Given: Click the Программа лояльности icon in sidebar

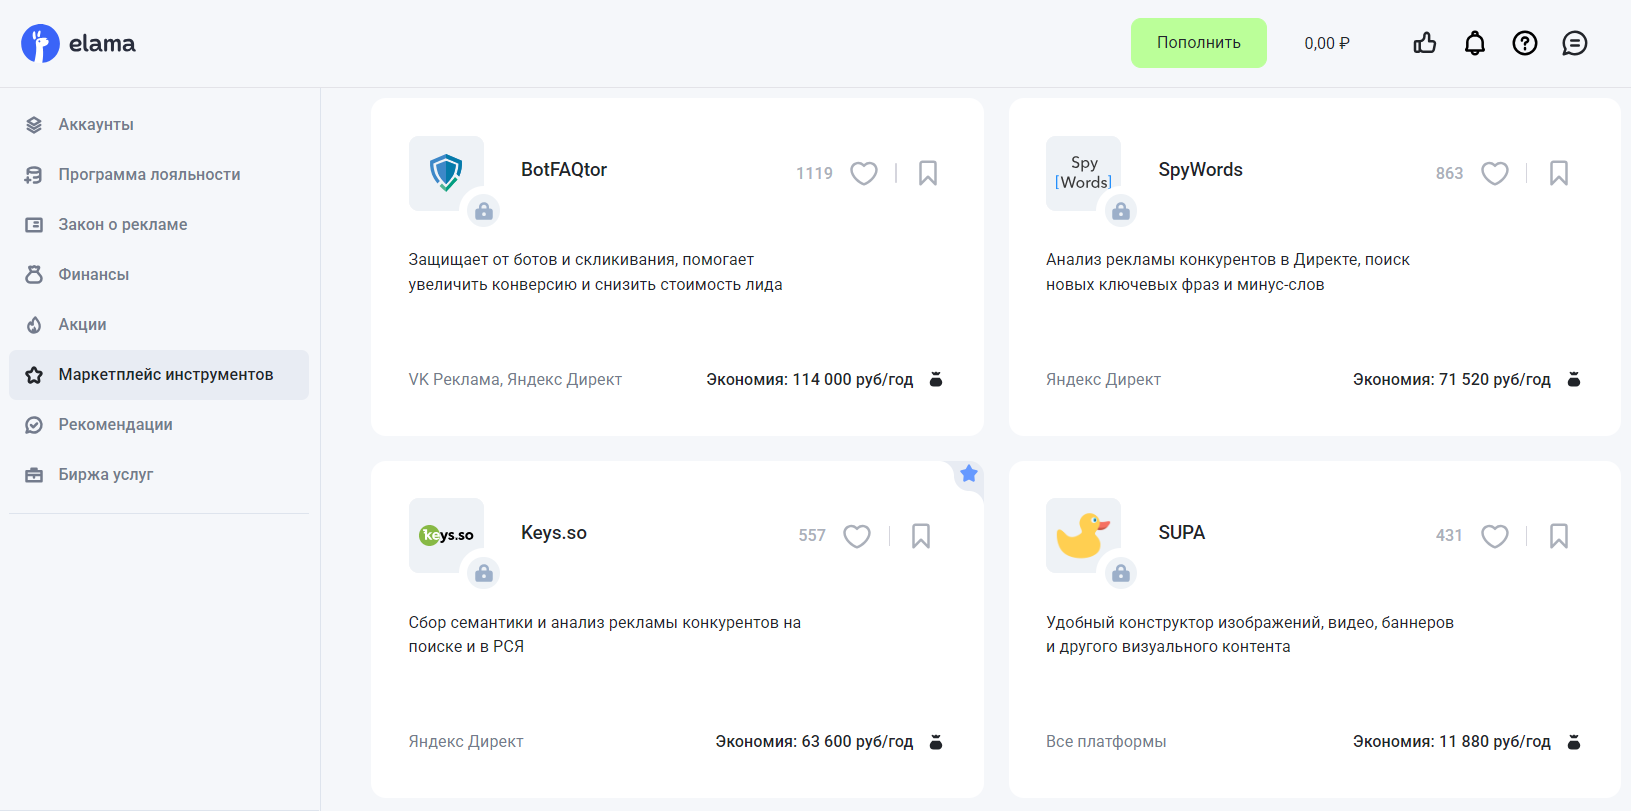Looking at the screenshot, I should click(34, 175).
